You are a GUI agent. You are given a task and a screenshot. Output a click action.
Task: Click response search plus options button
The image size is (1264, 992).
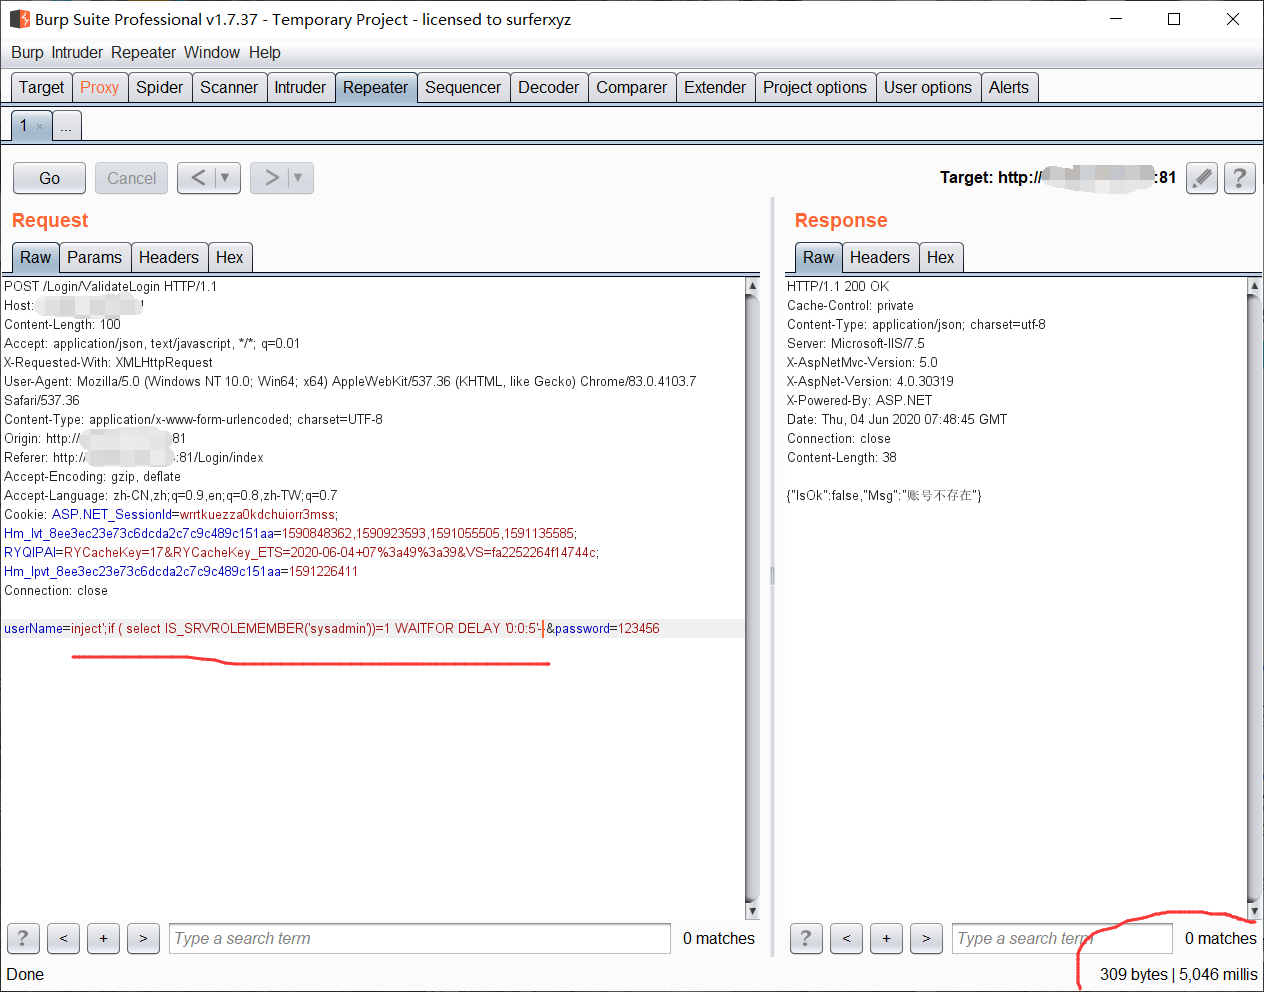[886, 938]
